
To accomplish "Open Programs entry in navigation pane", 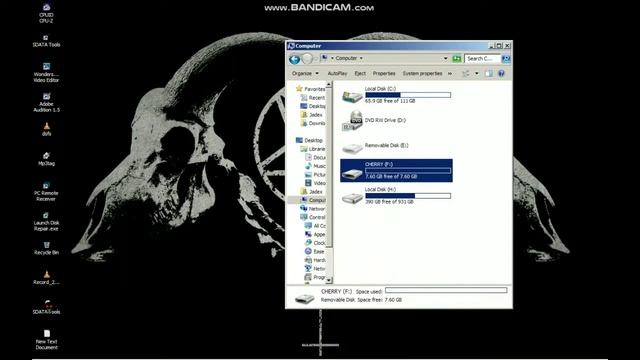I will coord(315,277).
